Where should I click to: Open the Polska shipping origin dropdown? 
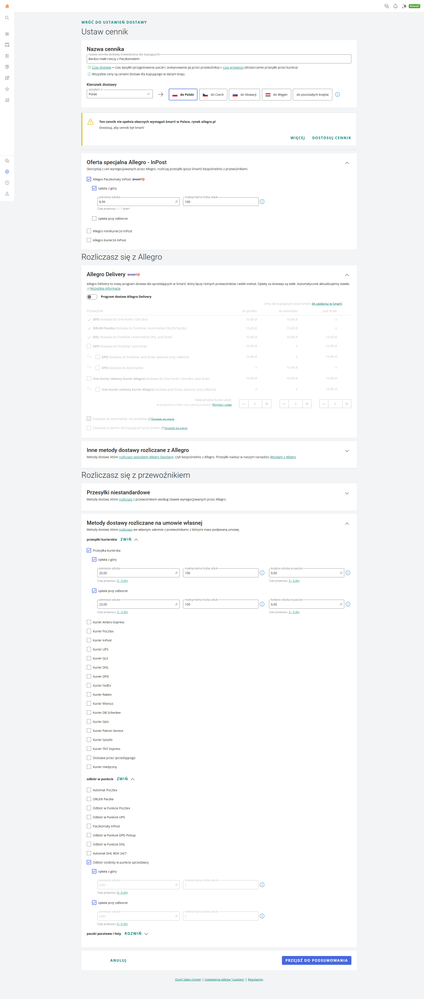pos(119,94)
